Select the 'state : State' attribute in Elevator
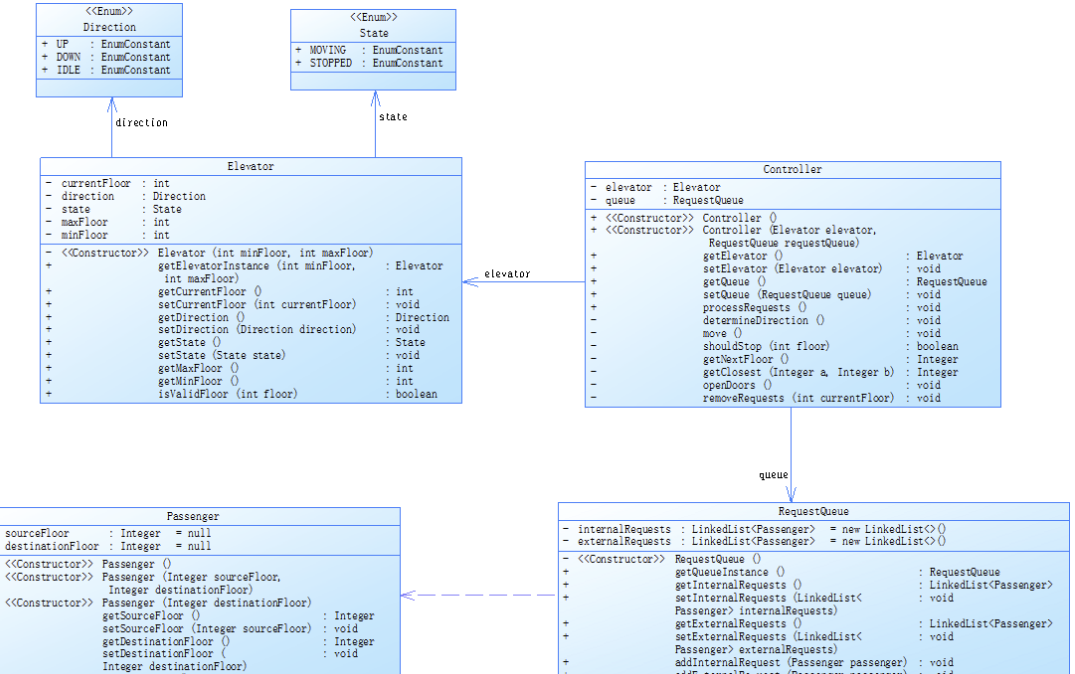The height and width of the screenshot is (674, 1075). (x=114, y=209)
